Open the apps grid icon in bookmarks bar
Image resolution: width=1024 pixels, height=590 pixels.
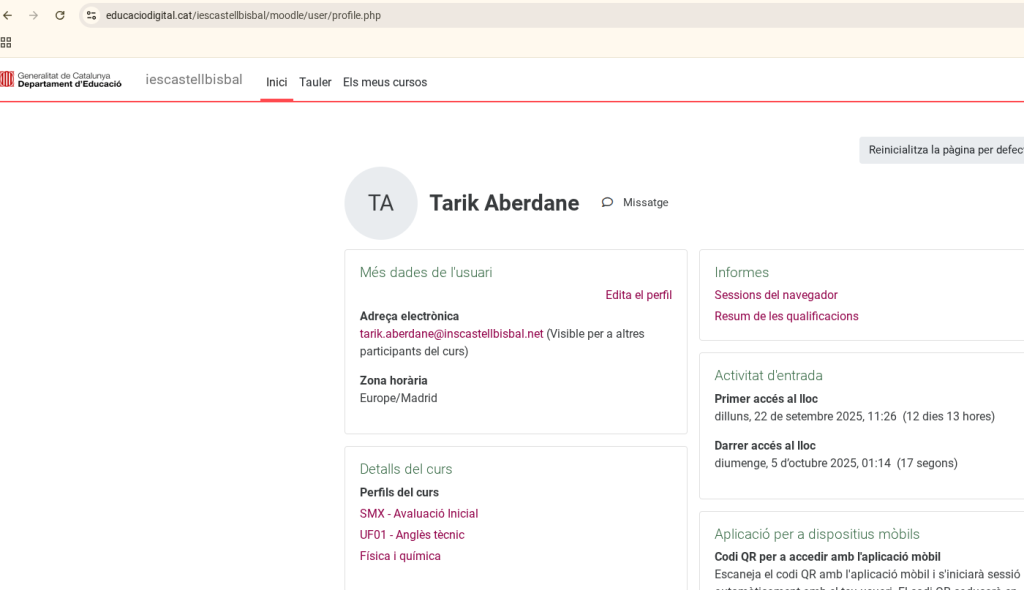[6, 42]
